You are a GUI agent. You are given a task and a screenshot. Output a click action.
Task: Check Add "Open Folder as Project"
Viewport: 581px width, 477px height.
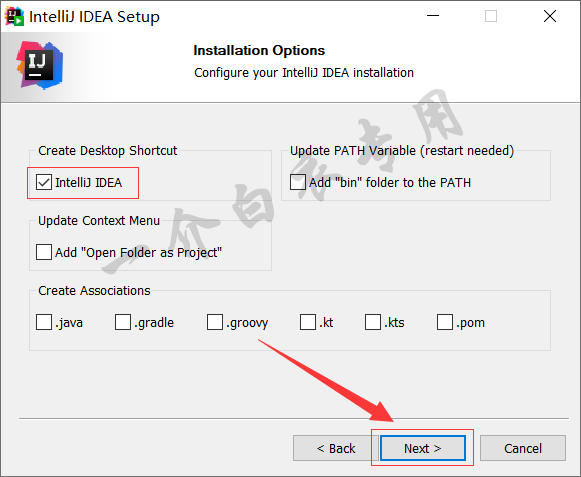tap(44, 252)
